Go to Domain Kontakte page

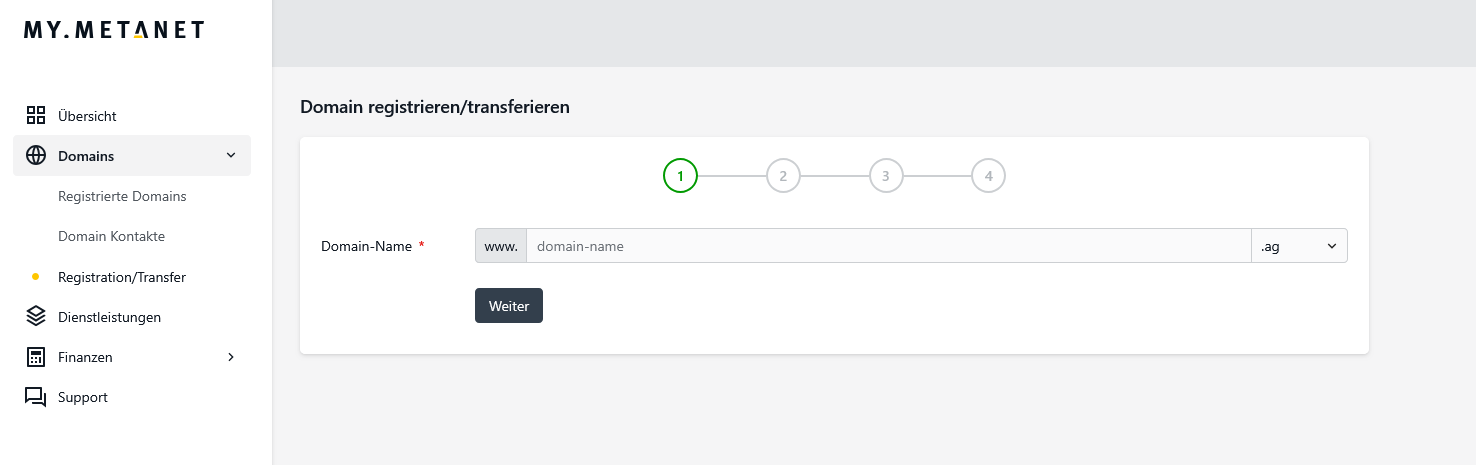tap(111, 237)
